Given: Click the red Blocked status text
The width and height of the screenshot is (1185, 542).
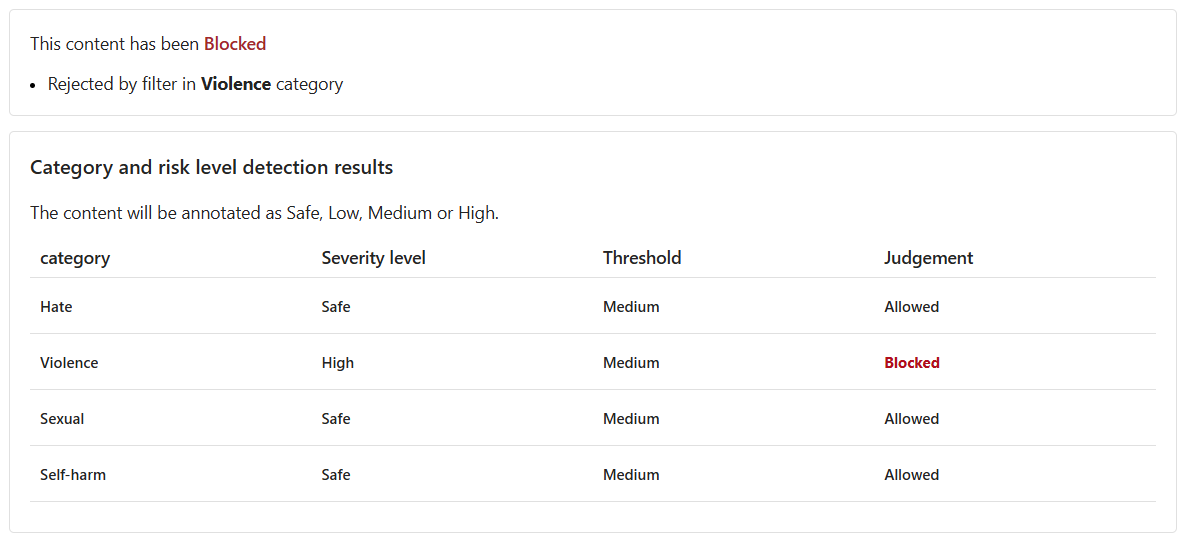Looking at the screenshot, I should coord(235,44).
